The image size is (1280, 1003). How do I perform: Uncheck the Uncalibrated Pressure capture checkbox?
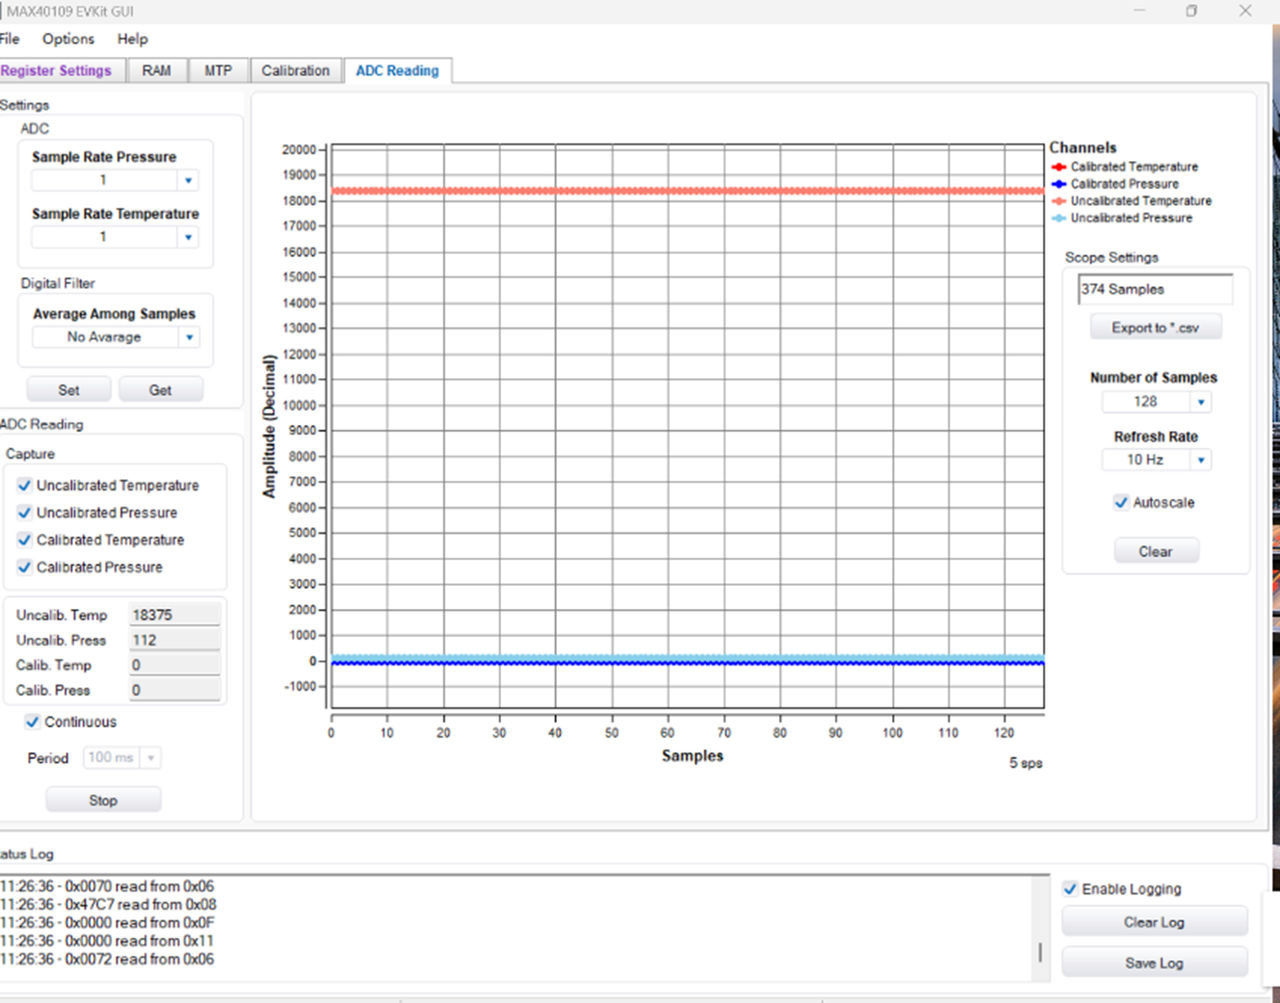pyautogui.click(x=23, y=512)
